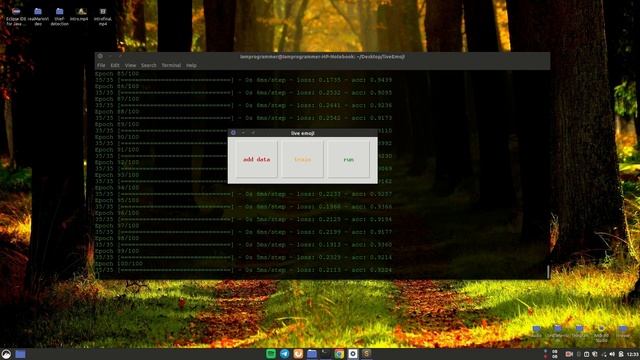Open the terminal File menu
The width and height of the screenshot is (640, 360).
pyautogui.click(x=101, y=65)
